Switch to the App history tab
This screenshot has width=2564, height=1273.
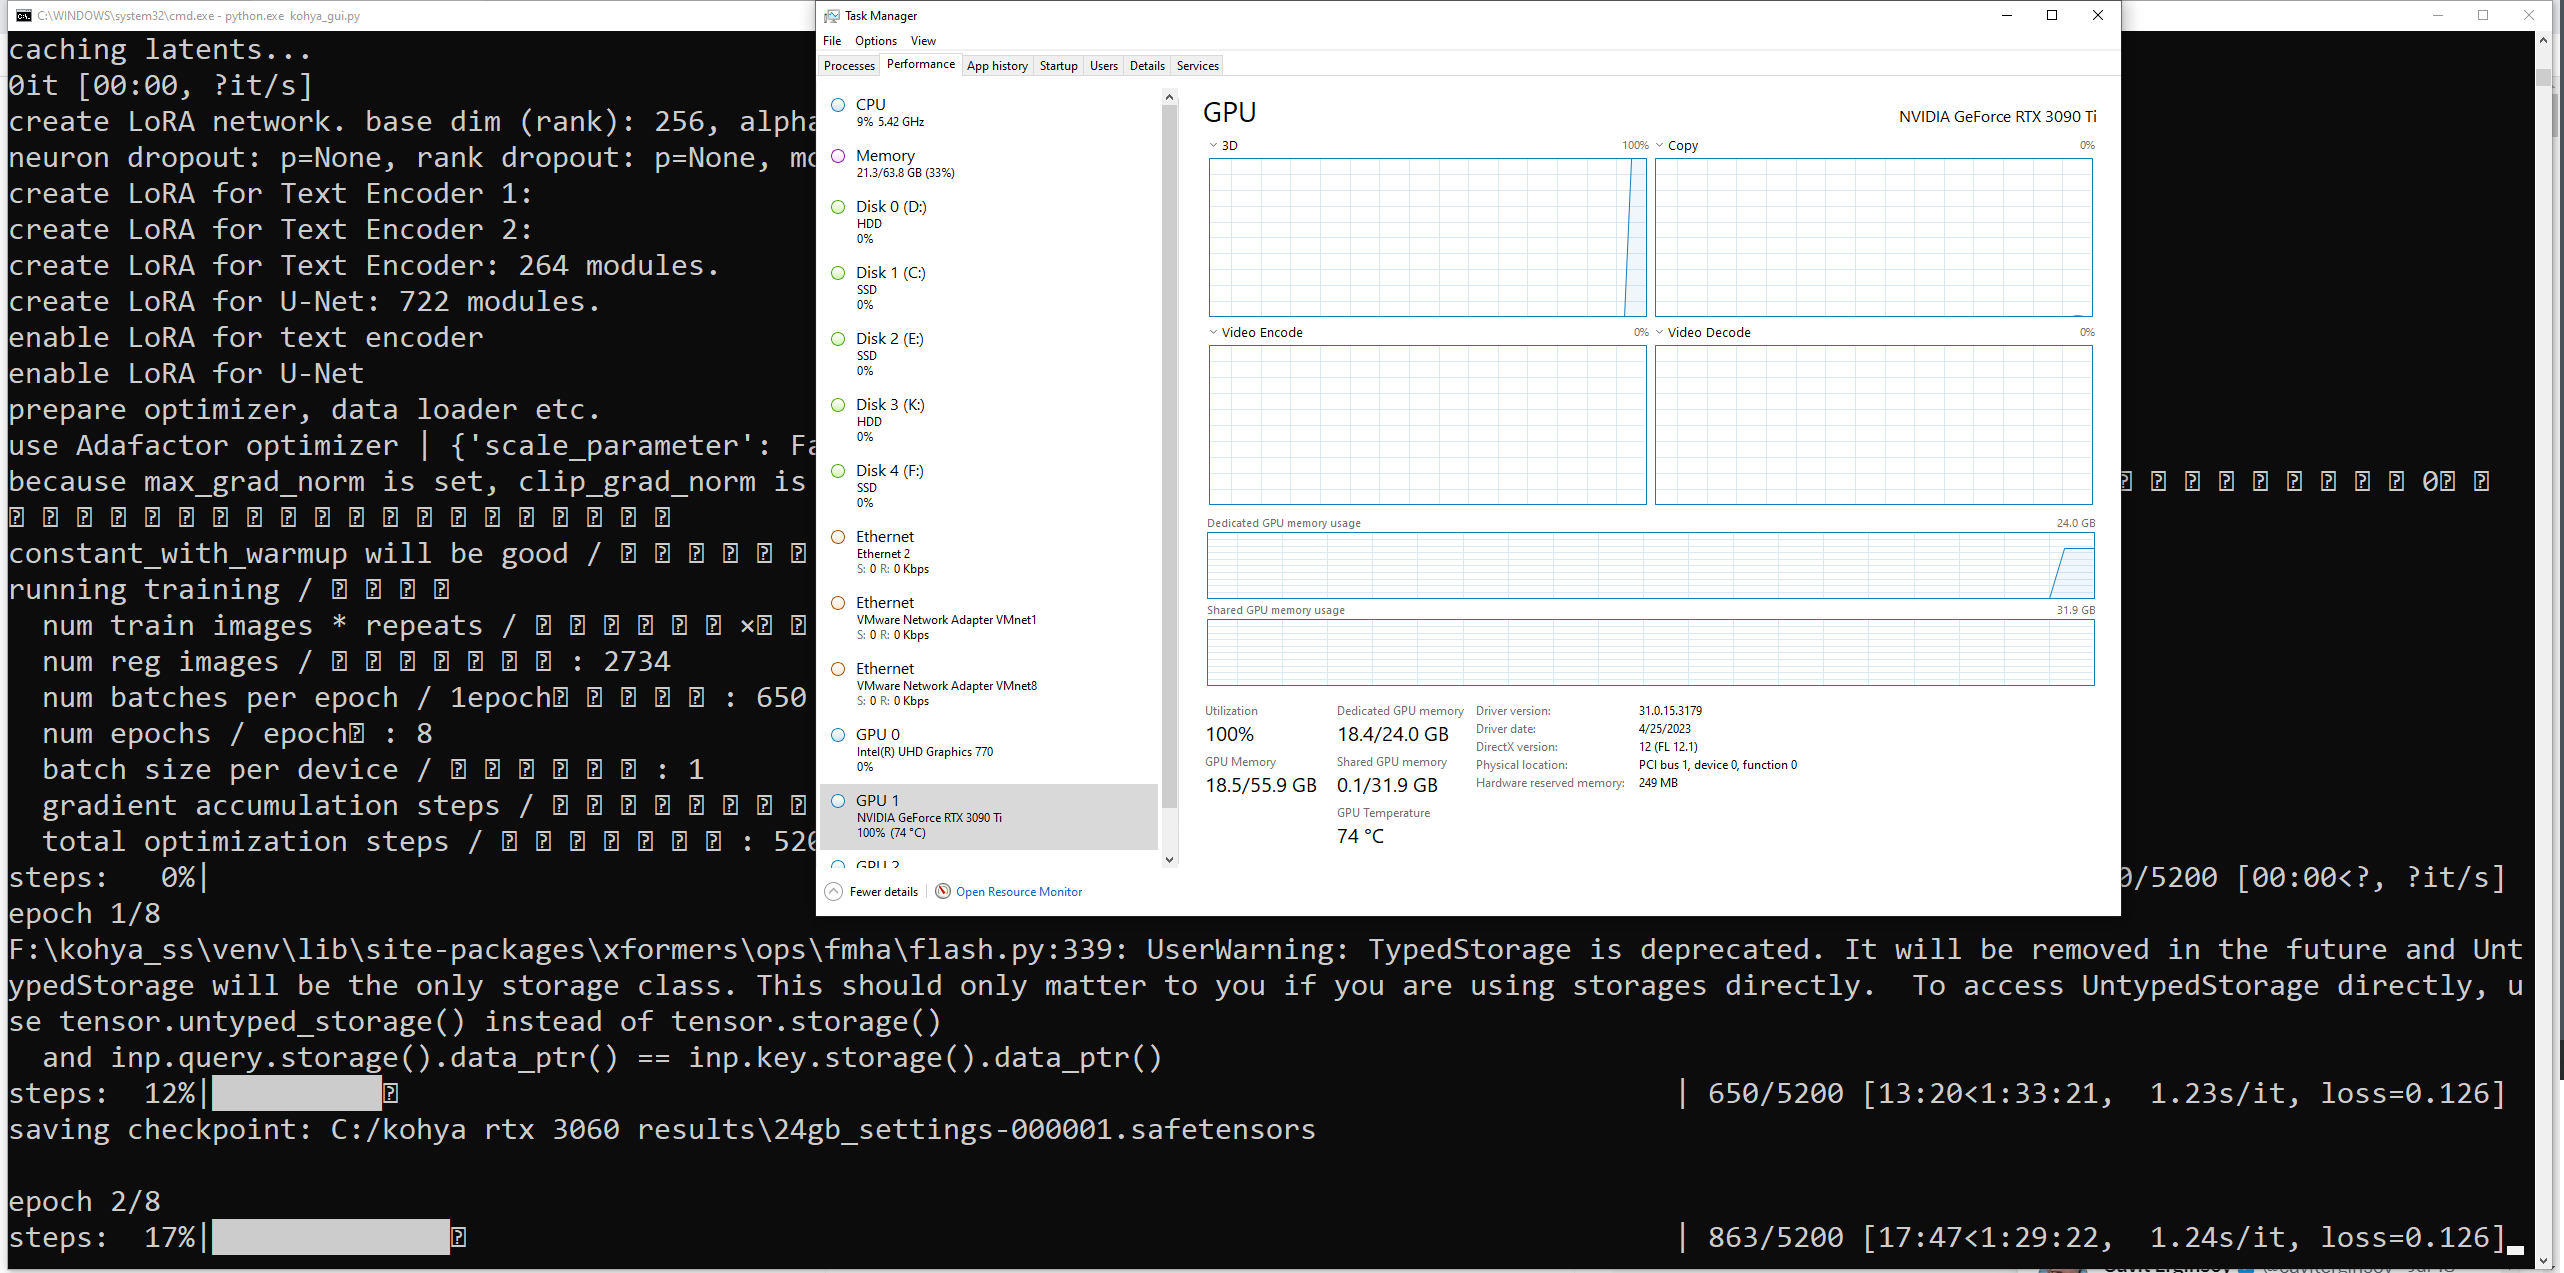pyautogui.click(x=997, y=66)
